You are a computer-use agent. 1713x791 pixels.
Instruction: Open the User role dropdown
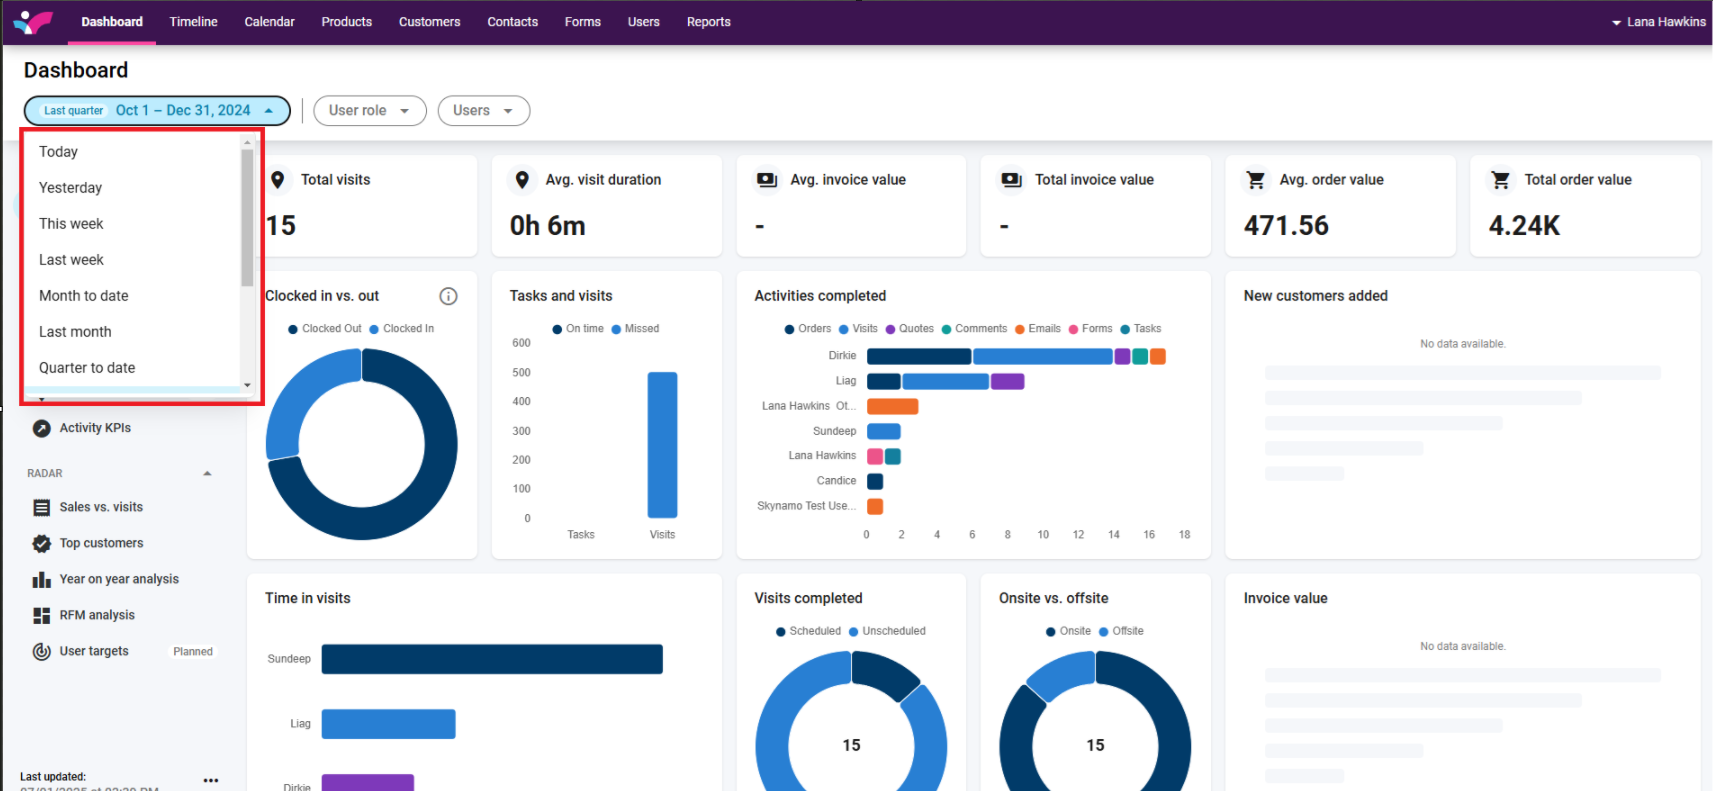point(369,111)
